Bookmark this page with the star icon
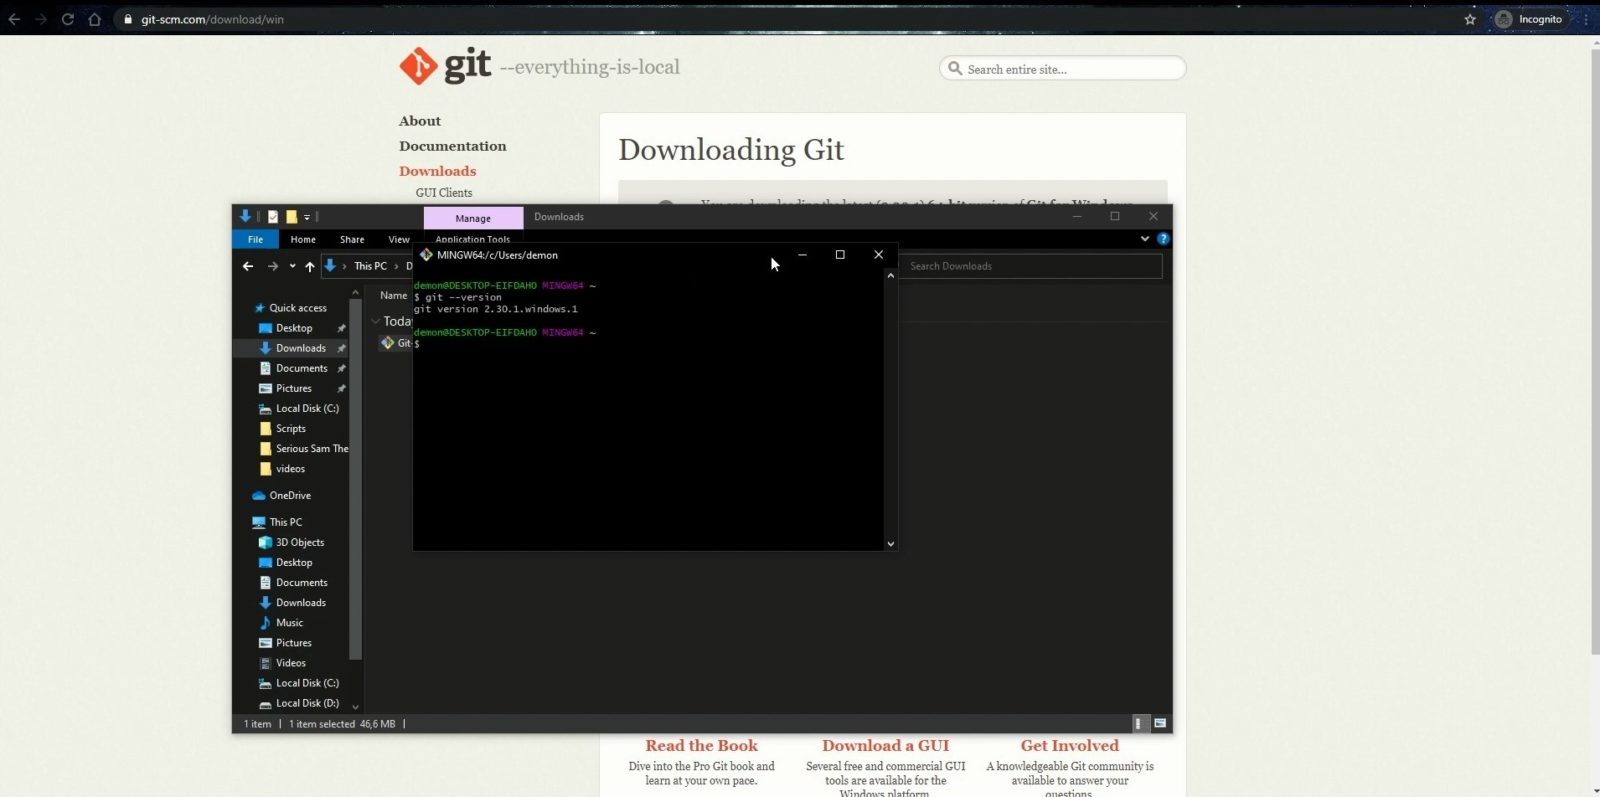The image size is (1600, 797). (x=1470, y=19)
